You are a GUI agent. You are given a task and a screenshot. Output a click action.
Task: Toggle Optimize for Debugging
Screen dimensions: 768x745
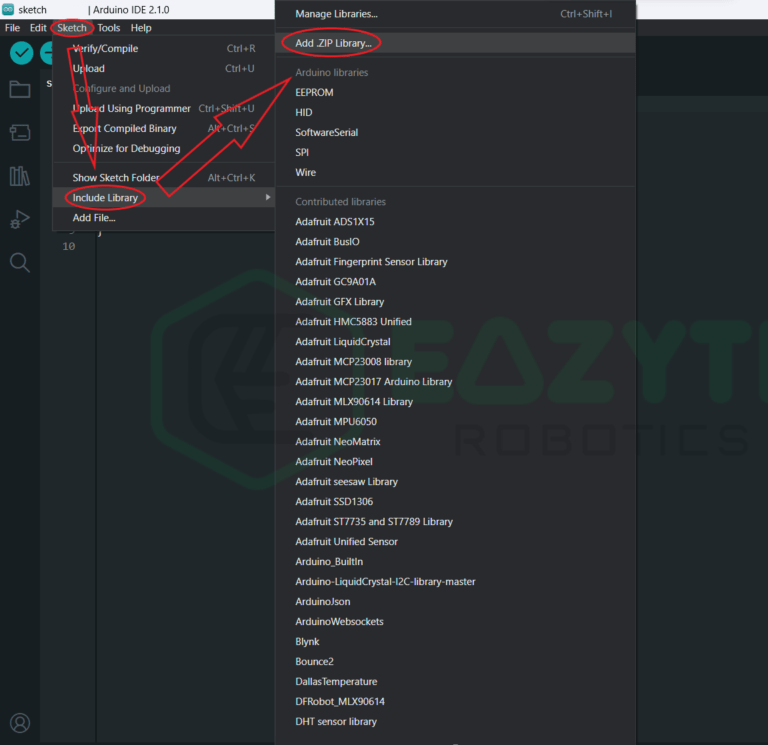pos(164,148)
